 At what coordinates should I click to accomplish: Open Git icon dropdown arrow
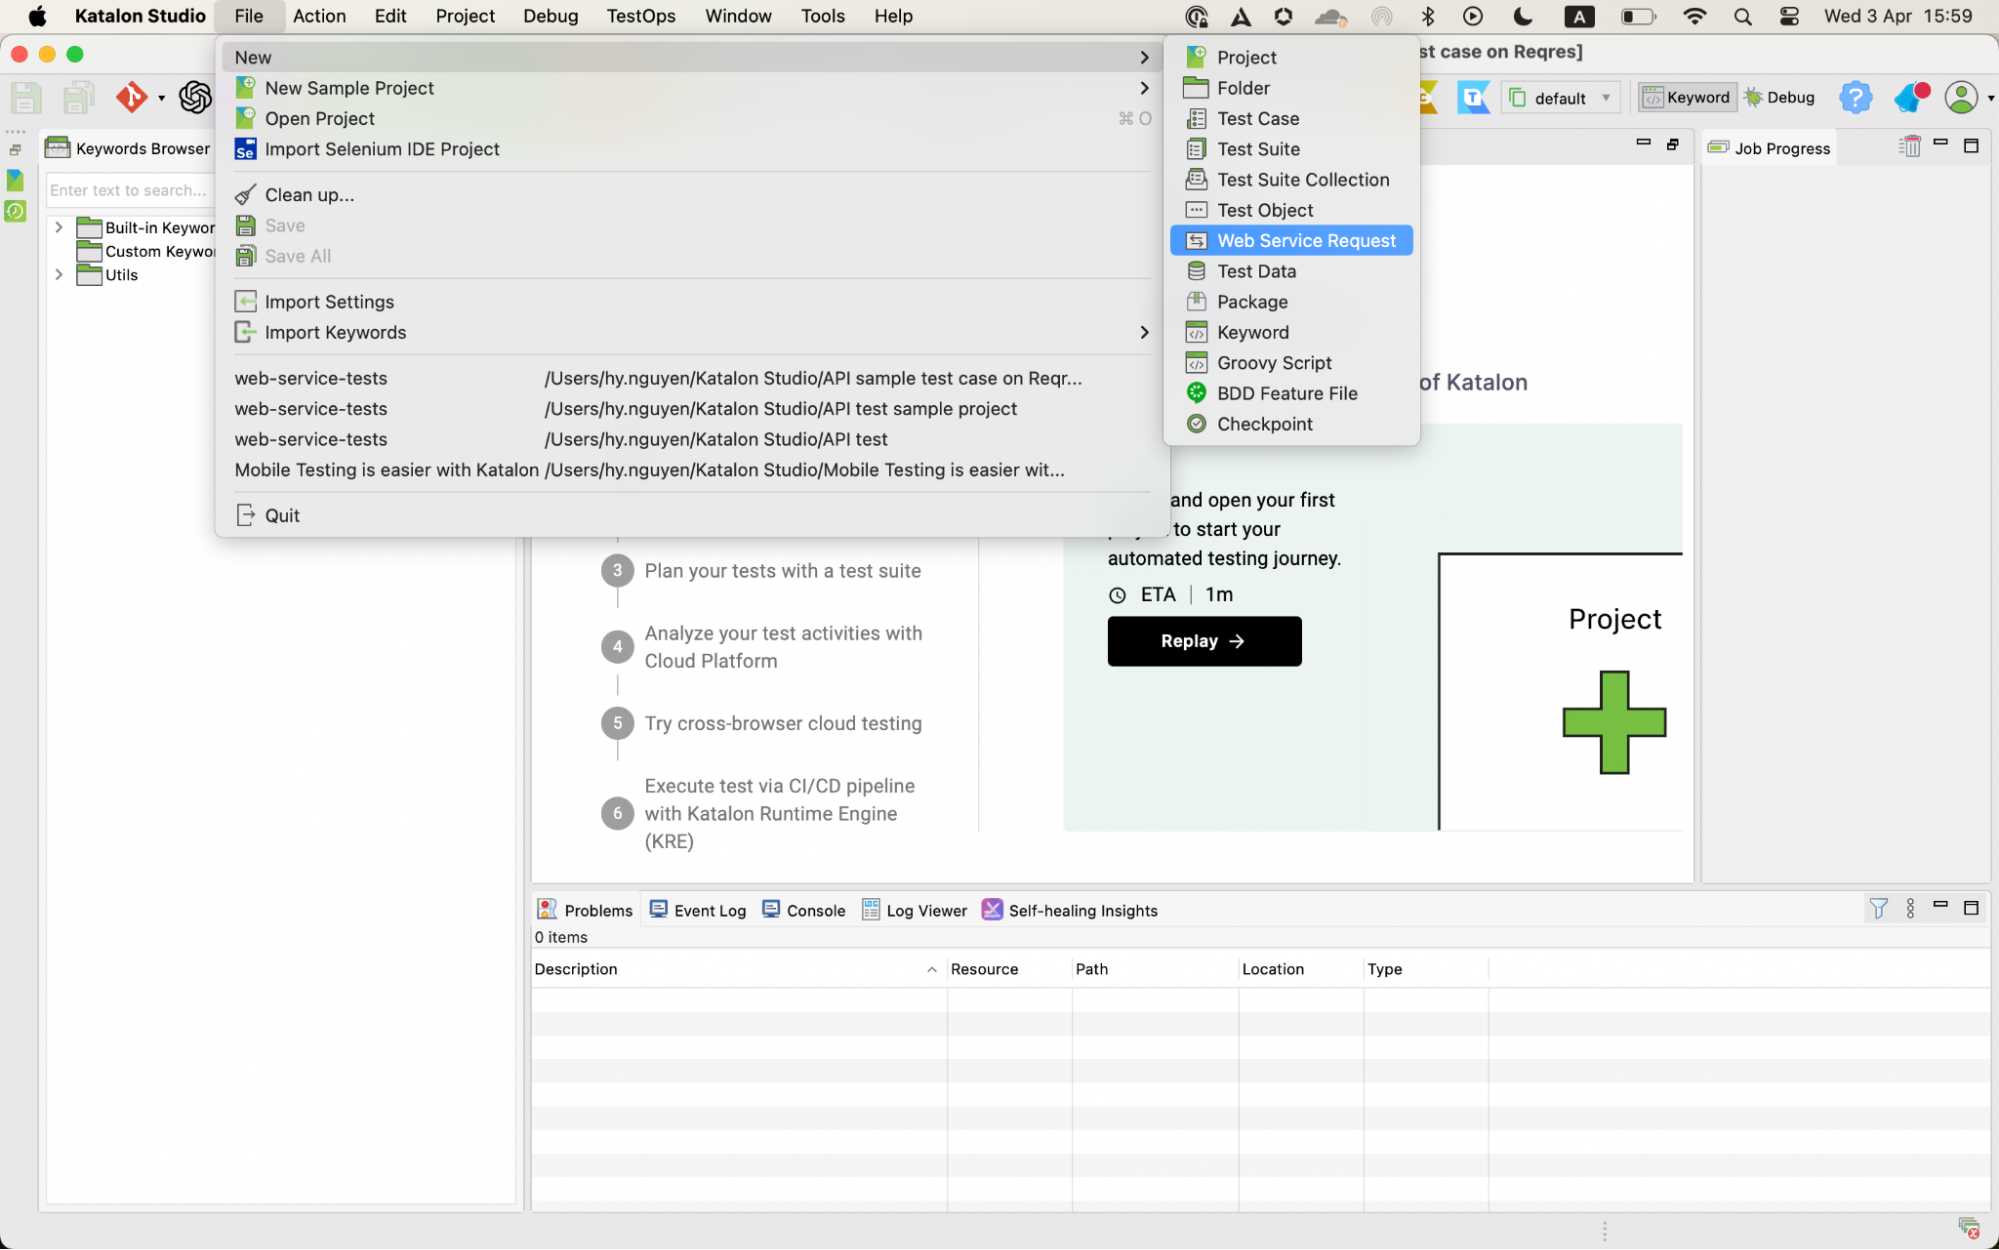[161, 98]
